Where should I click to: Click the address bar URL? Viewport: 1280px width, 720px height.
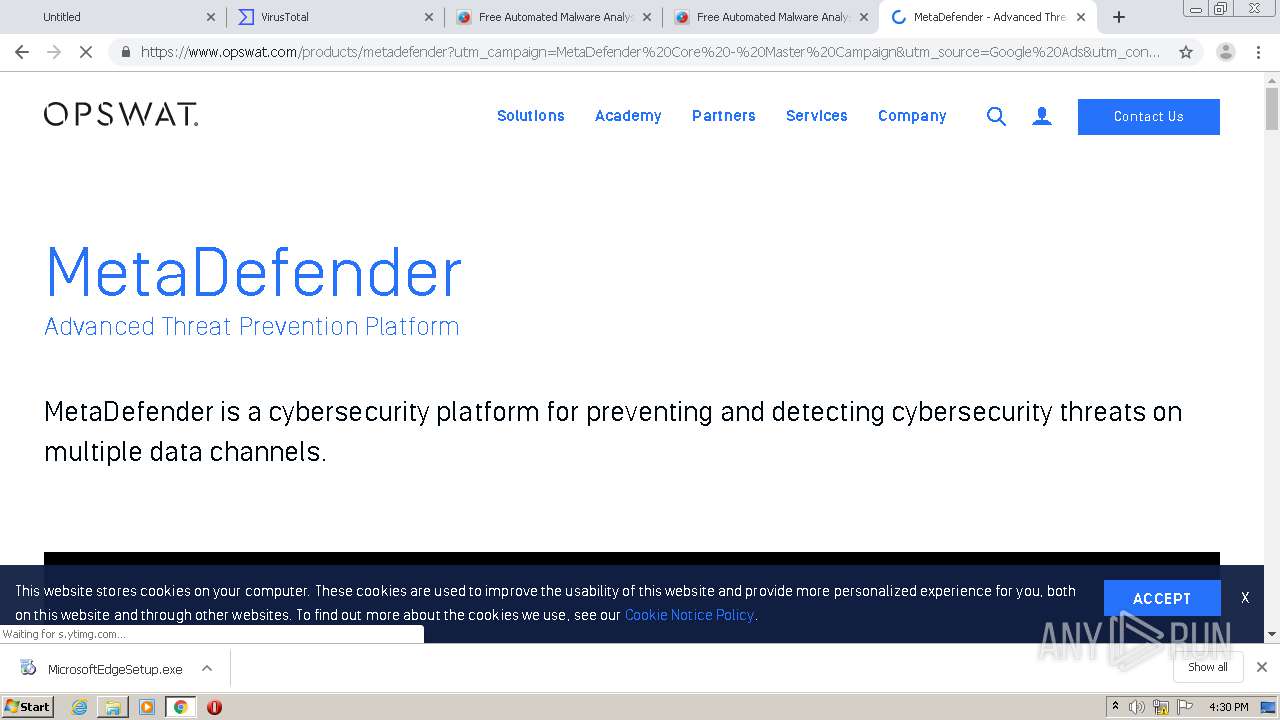pyautogui.click(x=650, y=52)
